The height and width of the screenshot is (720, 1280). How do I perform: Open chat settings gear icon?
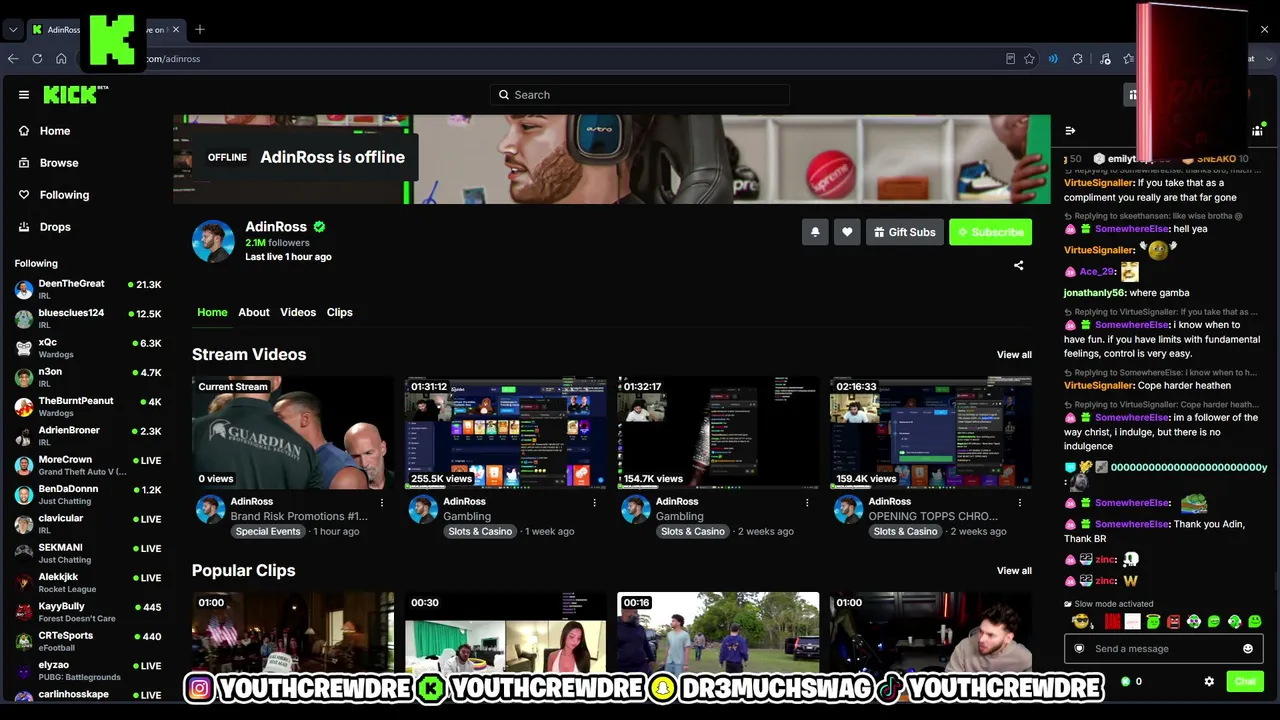pyautogui.click(x=1209, y=681)
